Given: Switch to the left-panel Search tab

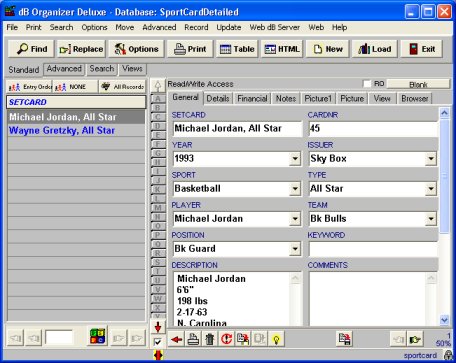Looking at the screenshot, I should tap(102, 69).
